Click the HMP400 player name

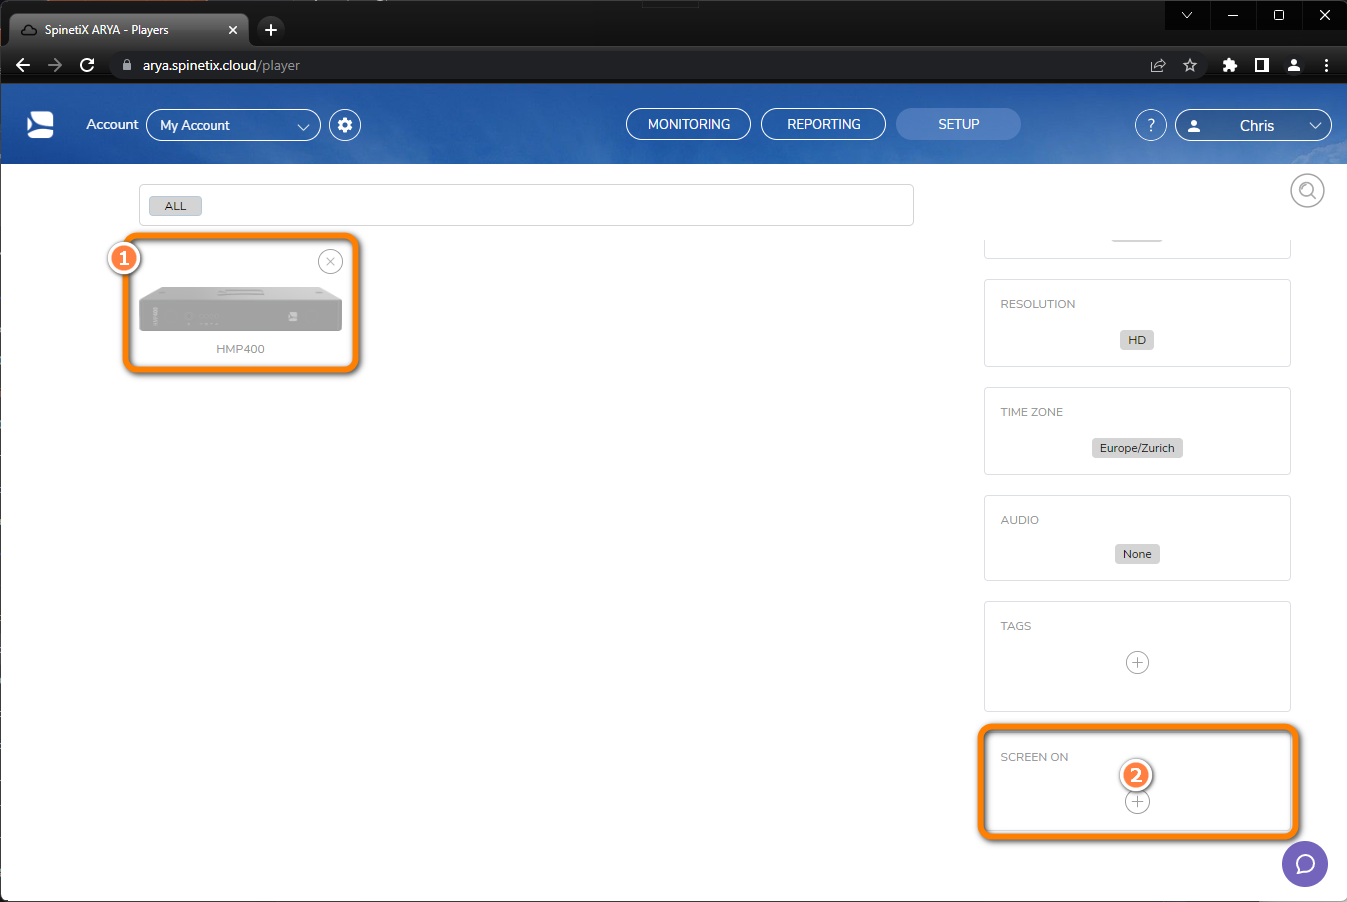240,349
